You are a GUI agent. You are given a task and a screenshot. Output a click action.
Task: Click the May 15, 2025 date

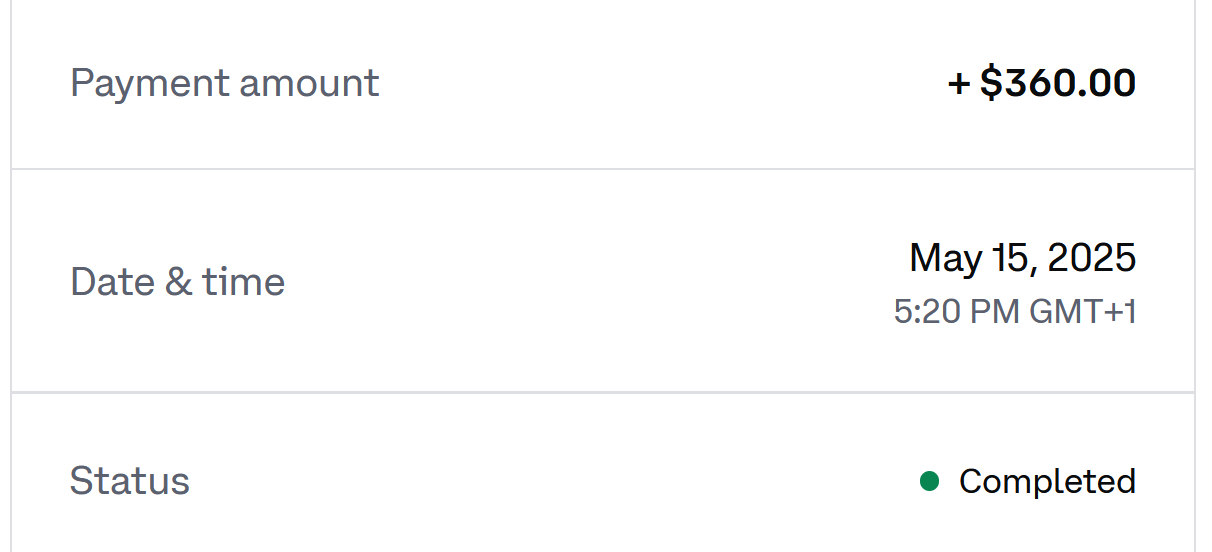pos(1022,258)
